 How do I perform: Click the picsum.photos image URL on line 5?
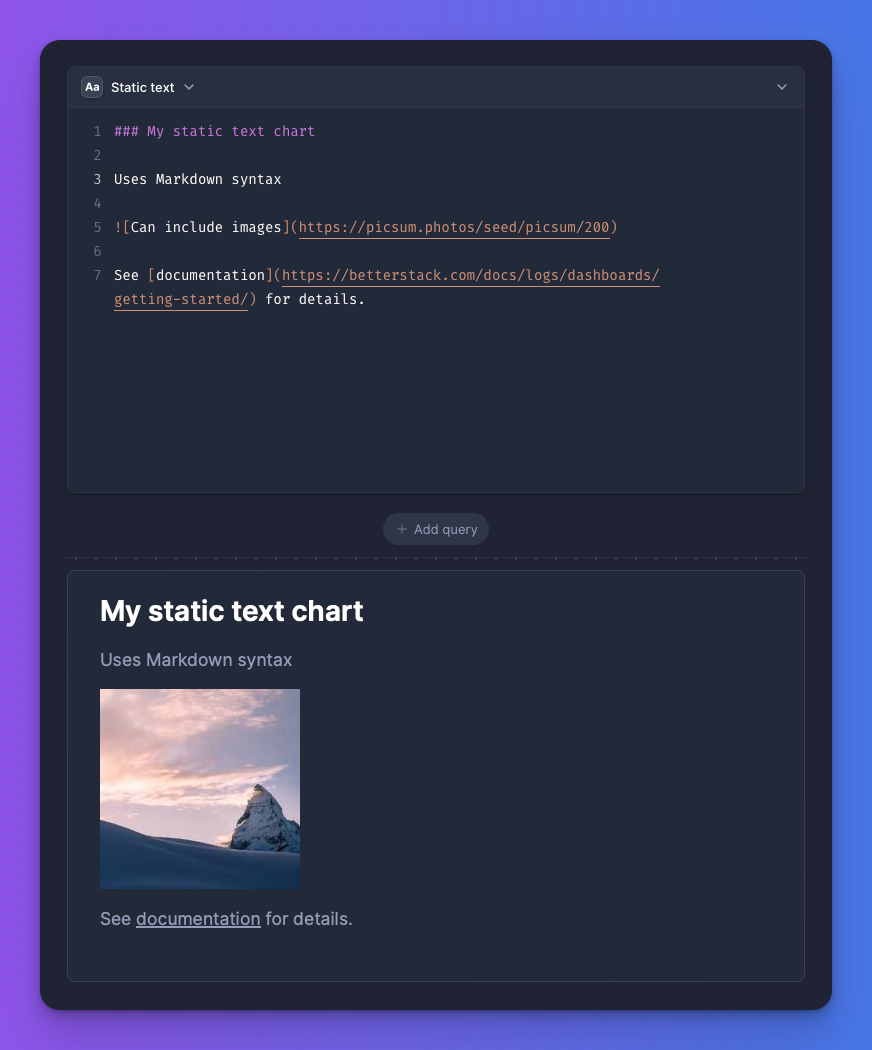[453, 227]
